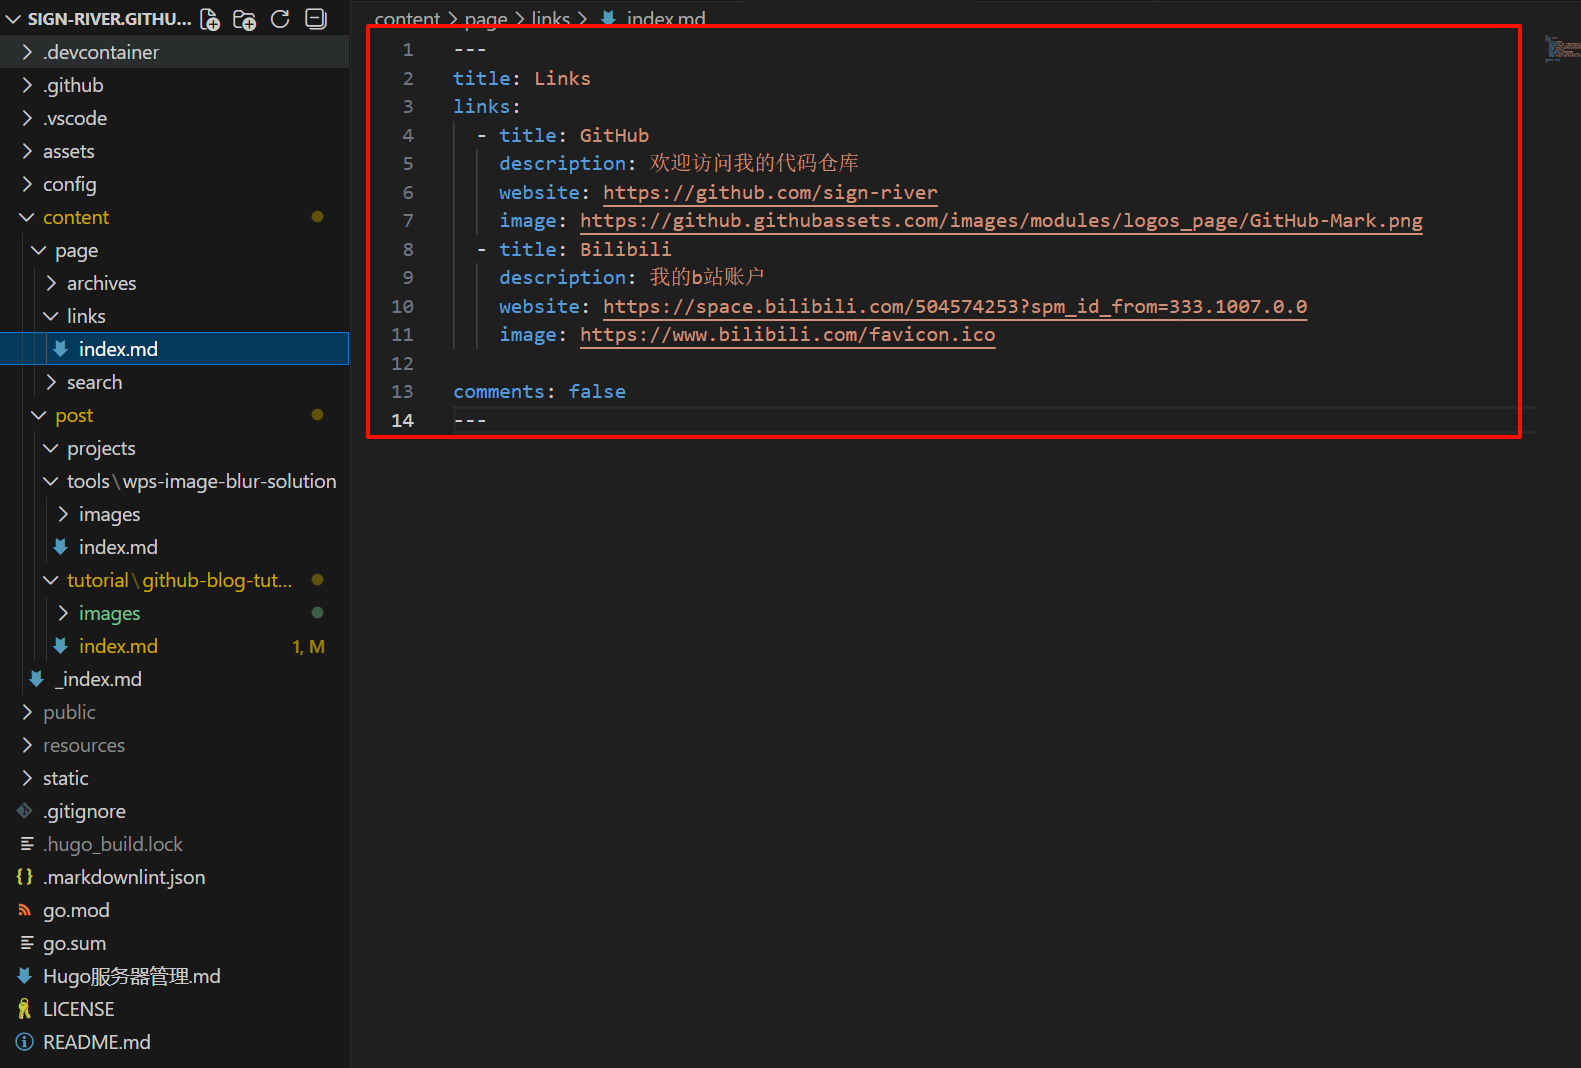1581x1068 pixels.
Task: Click the RSS-style icon beside go.mod
Action: [x=25, y=910]
